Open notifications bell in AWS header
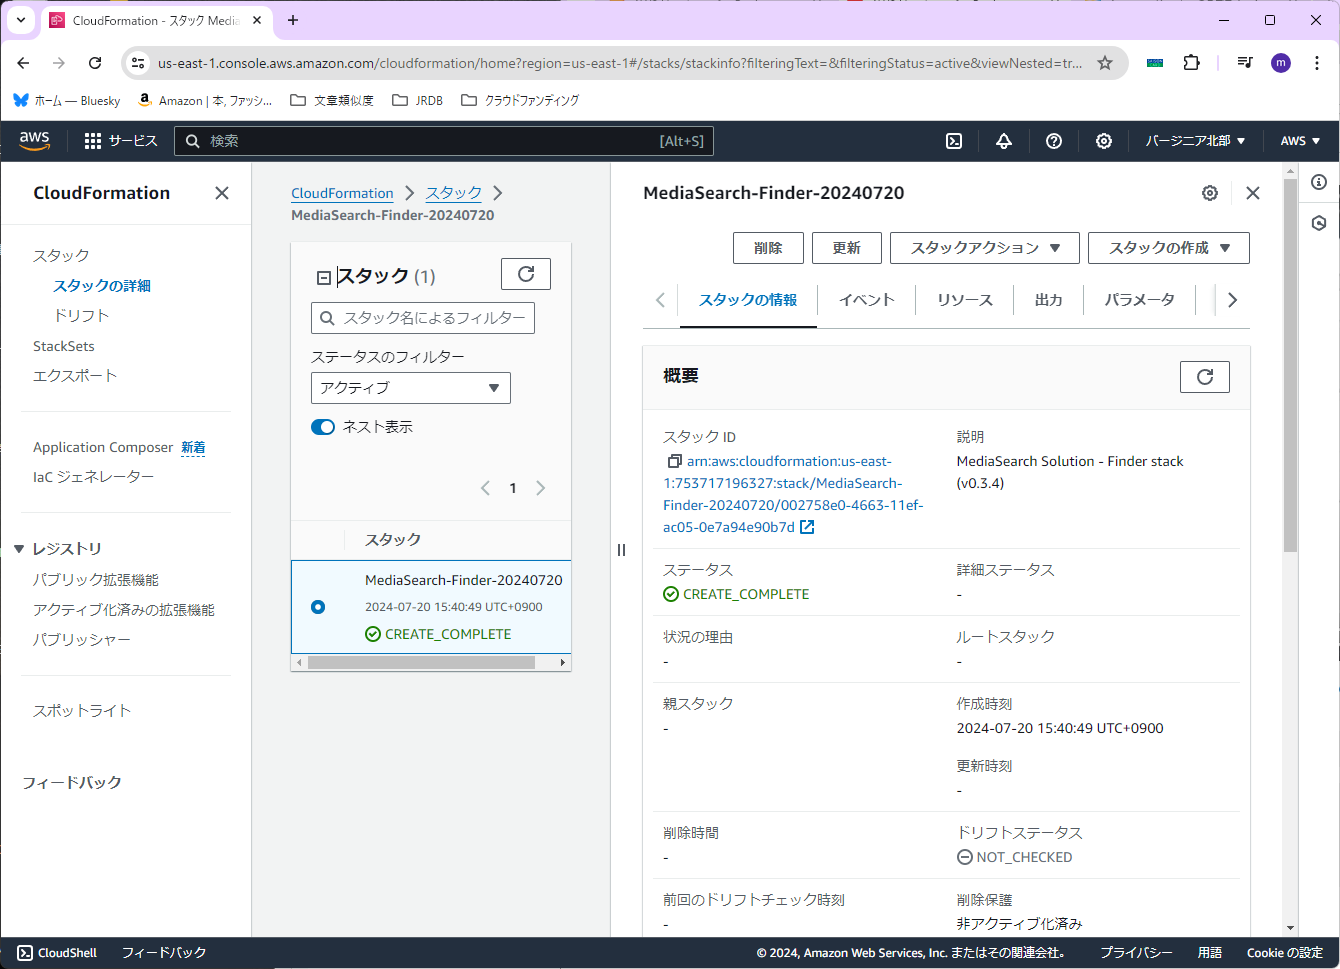 (x=1004, y=141)
